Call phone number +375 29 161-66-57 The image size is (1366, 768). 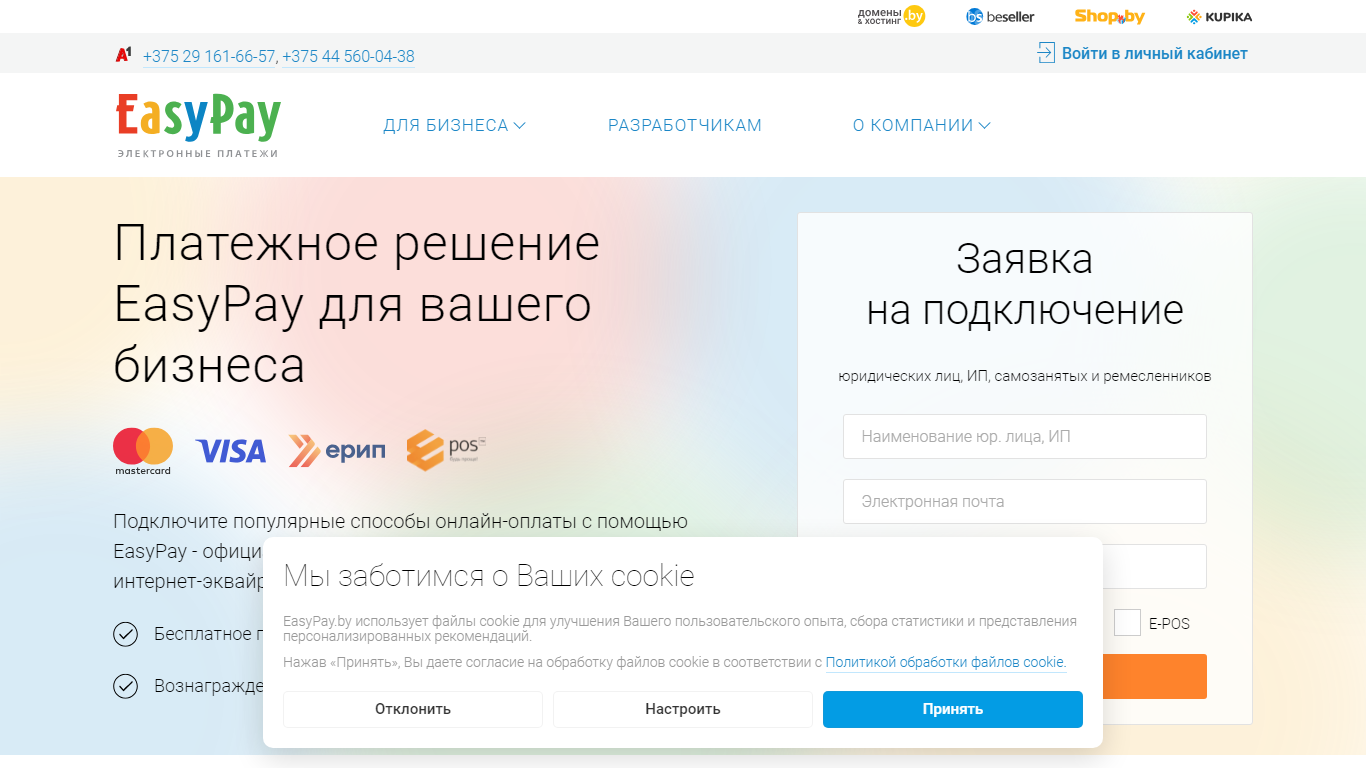pyautogui.click(x=209, y=57)
